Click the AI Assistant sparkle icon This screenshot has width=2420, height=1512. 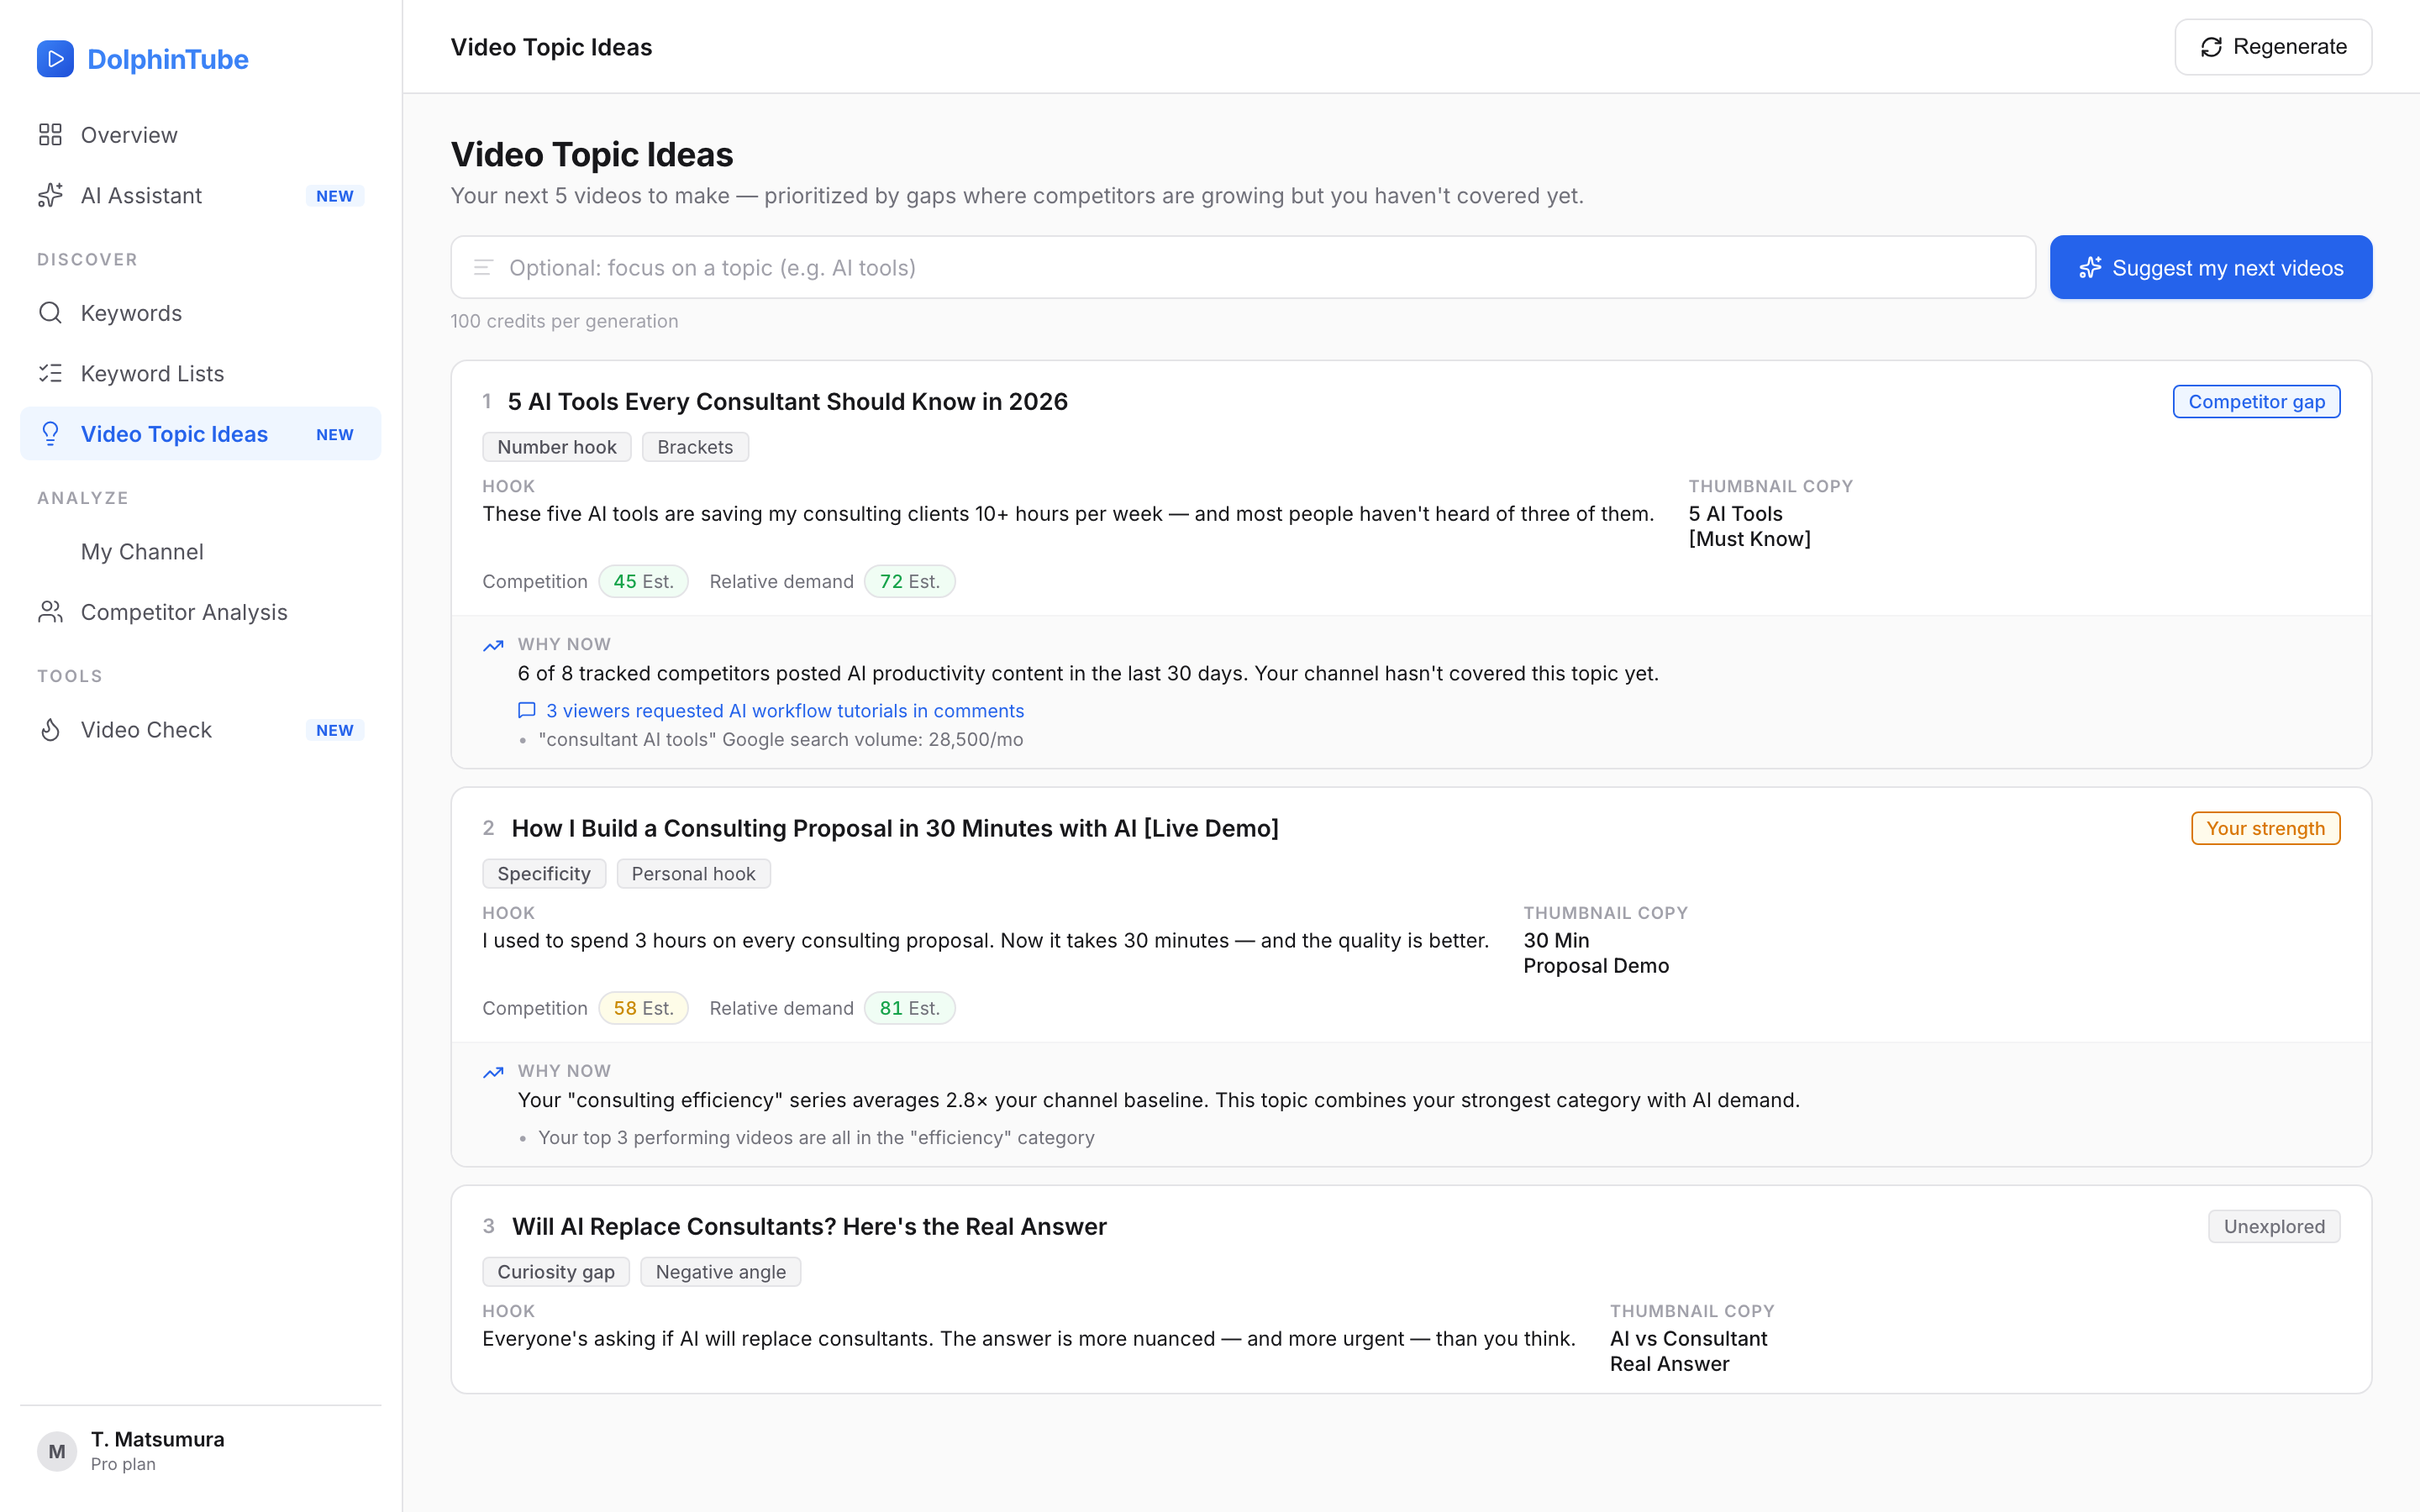(50, 196)
